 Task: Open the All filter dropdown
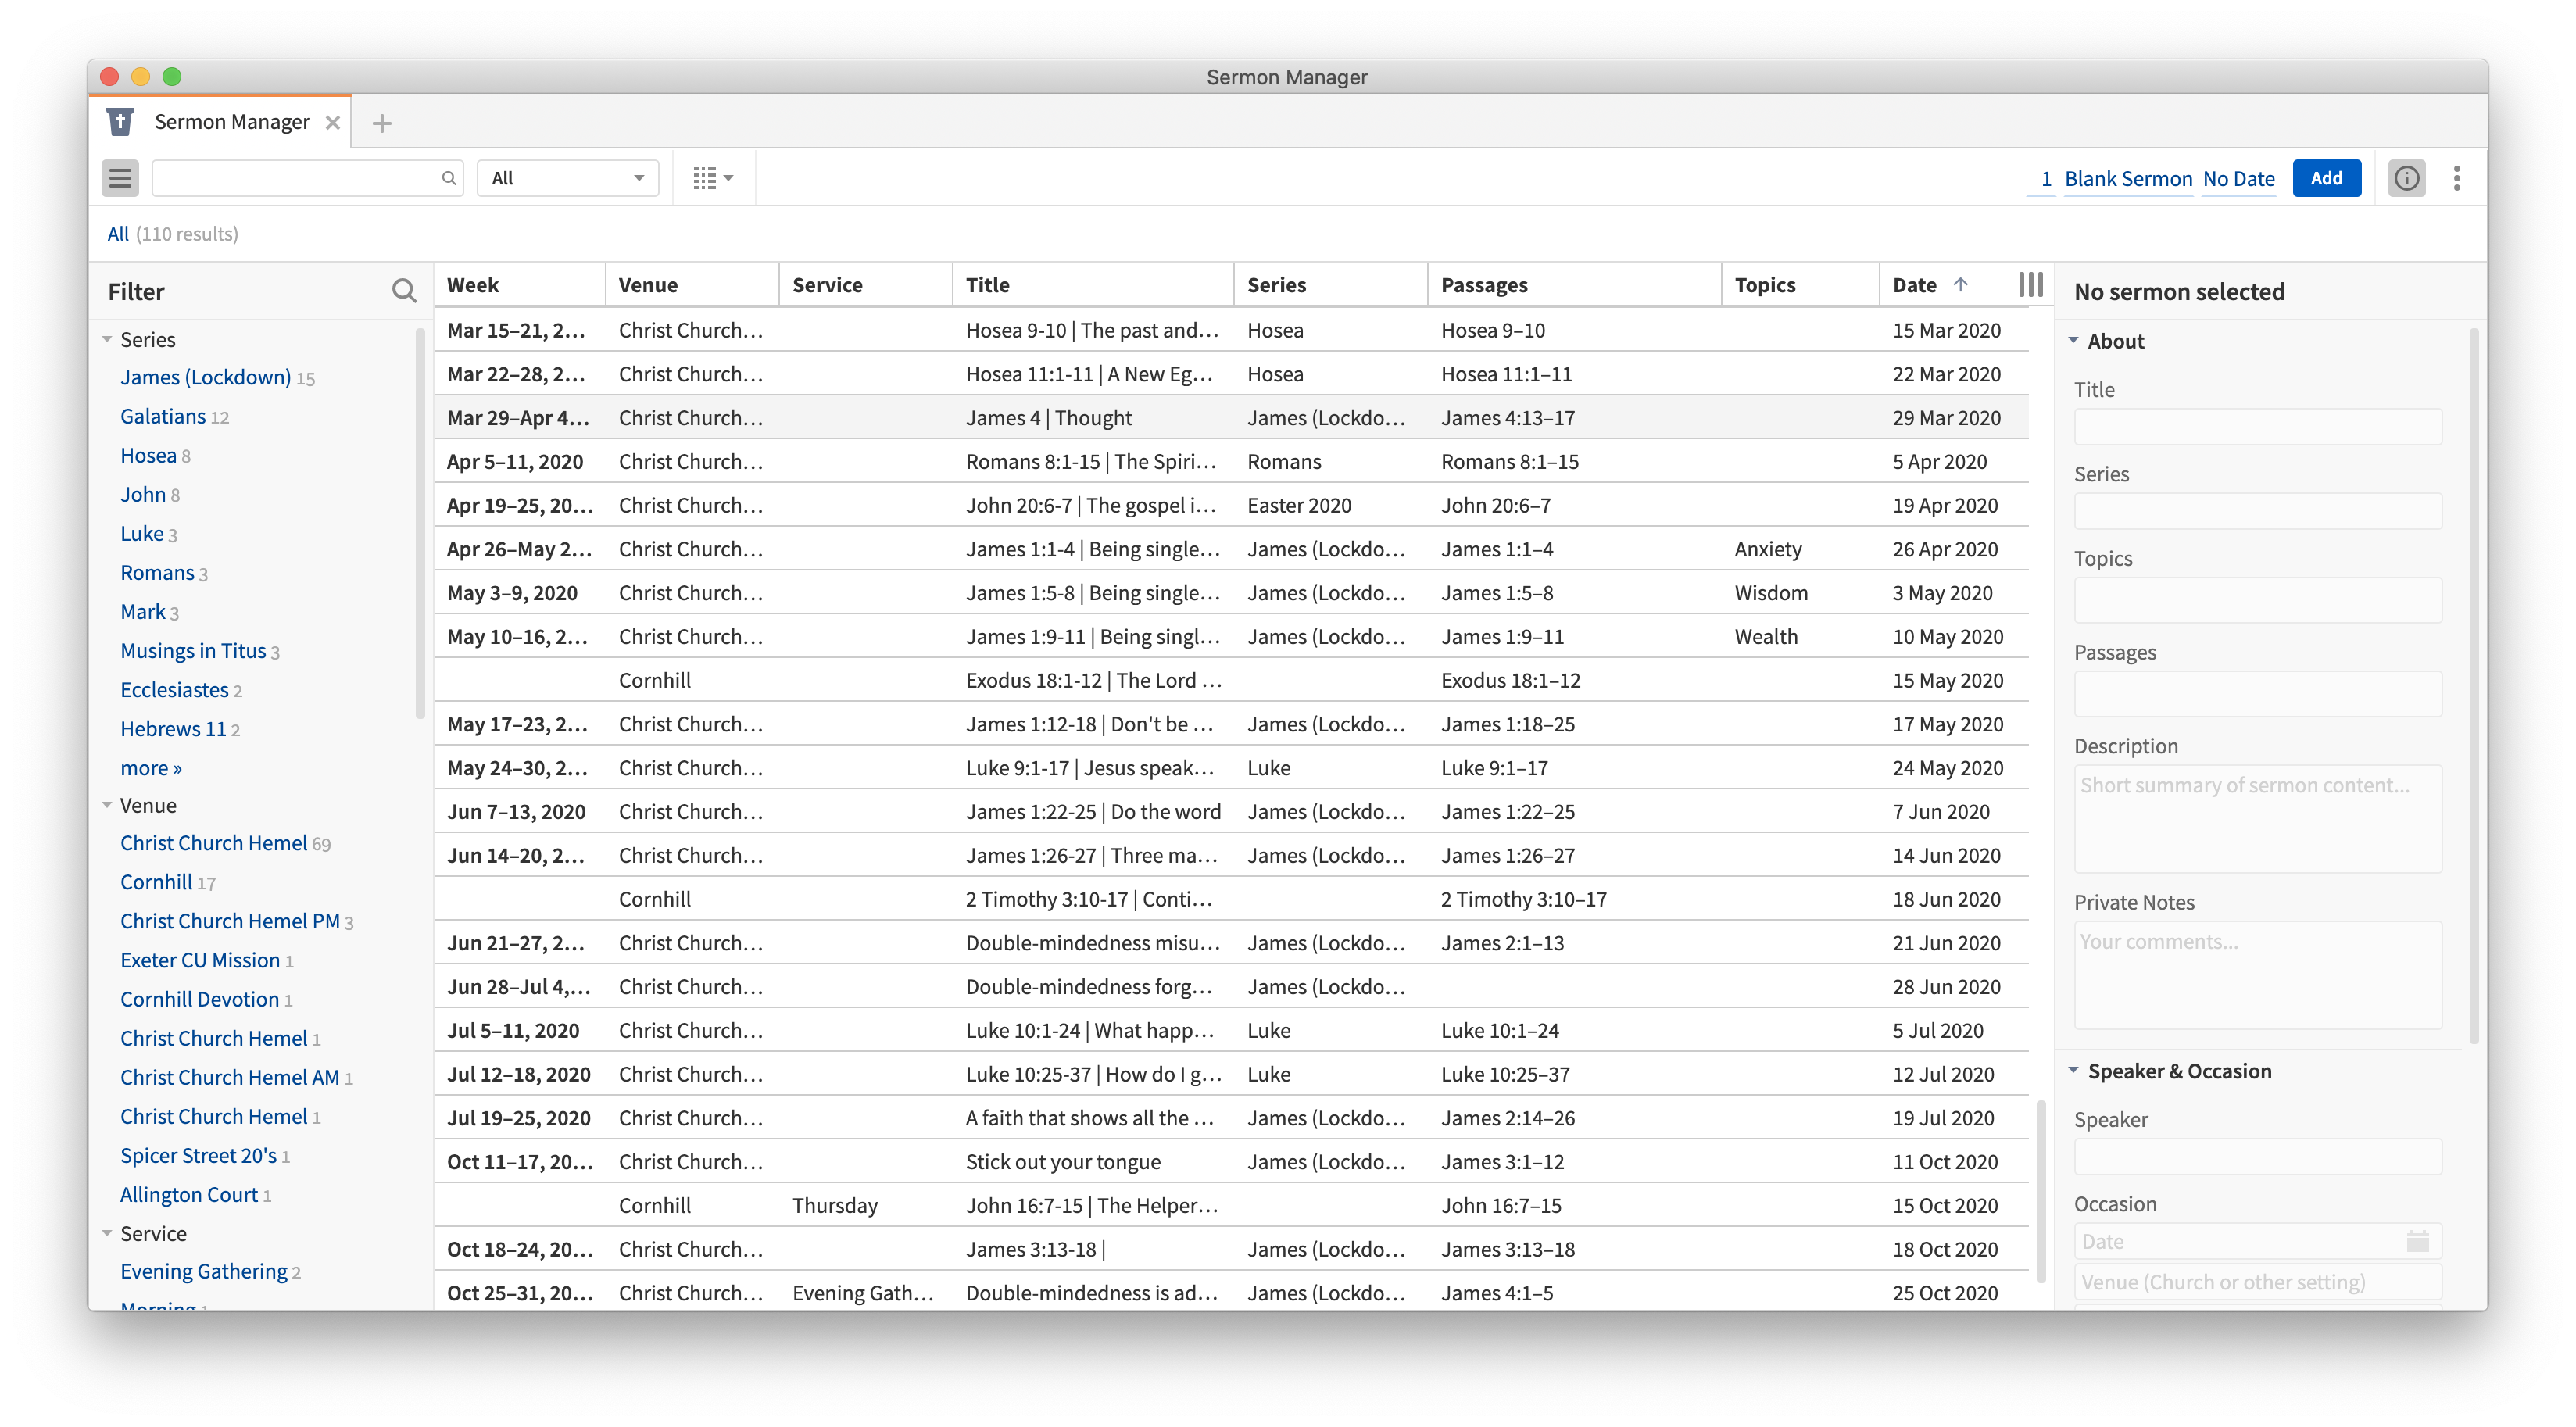click(x=567, y=178)
